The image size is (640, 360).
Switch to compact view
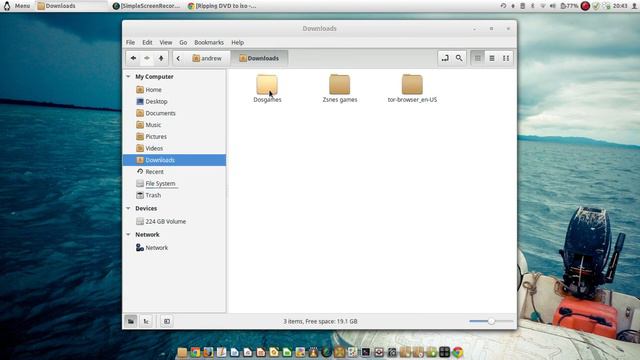[x=506, y=58]
